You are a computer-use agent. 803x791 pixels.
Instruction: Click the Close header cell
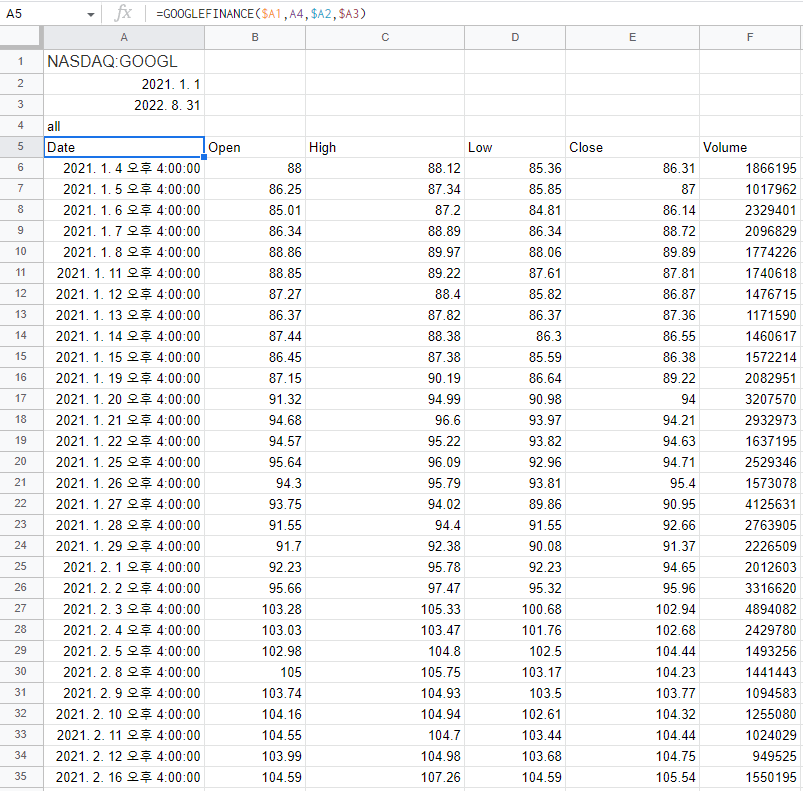(632, 147)
